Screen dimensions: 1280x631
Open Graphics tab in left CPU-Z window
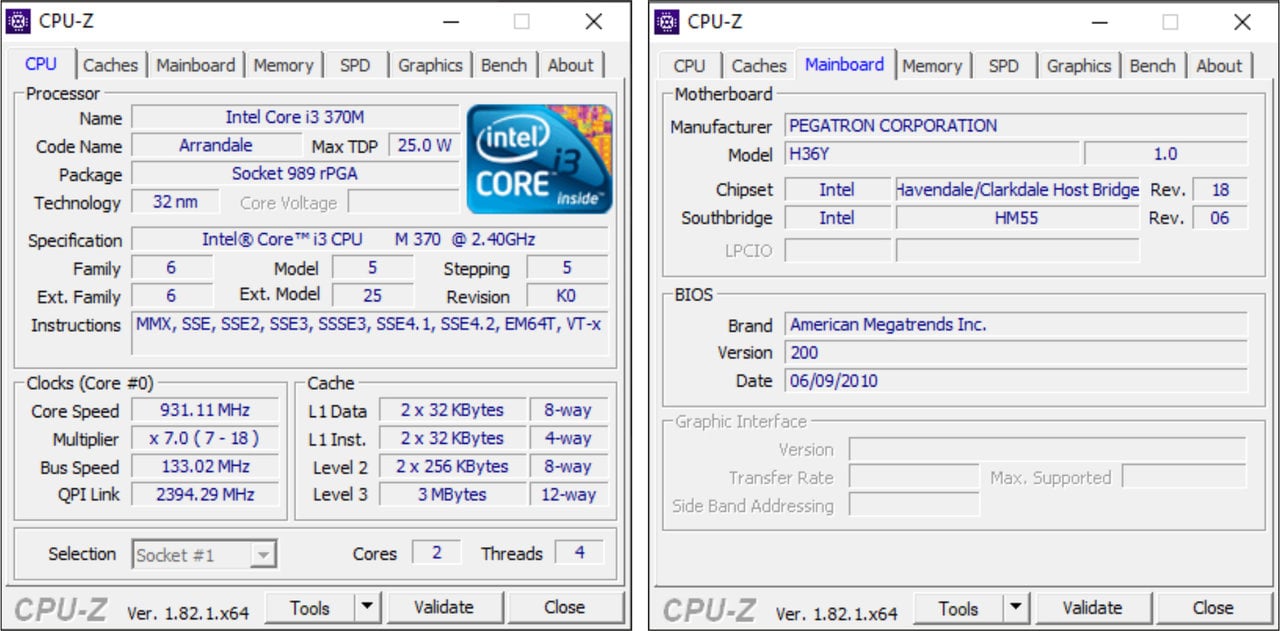(430, 65)
